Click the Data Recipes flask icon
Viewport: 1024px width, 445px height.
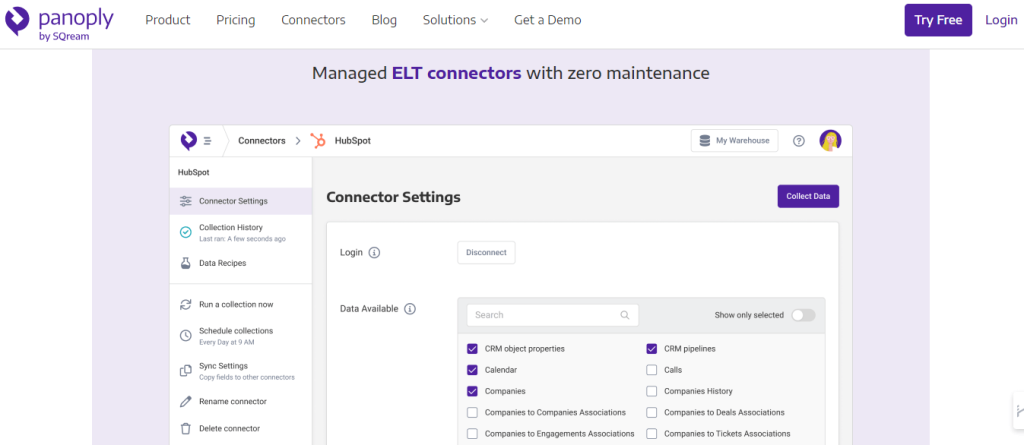[185, 263]
